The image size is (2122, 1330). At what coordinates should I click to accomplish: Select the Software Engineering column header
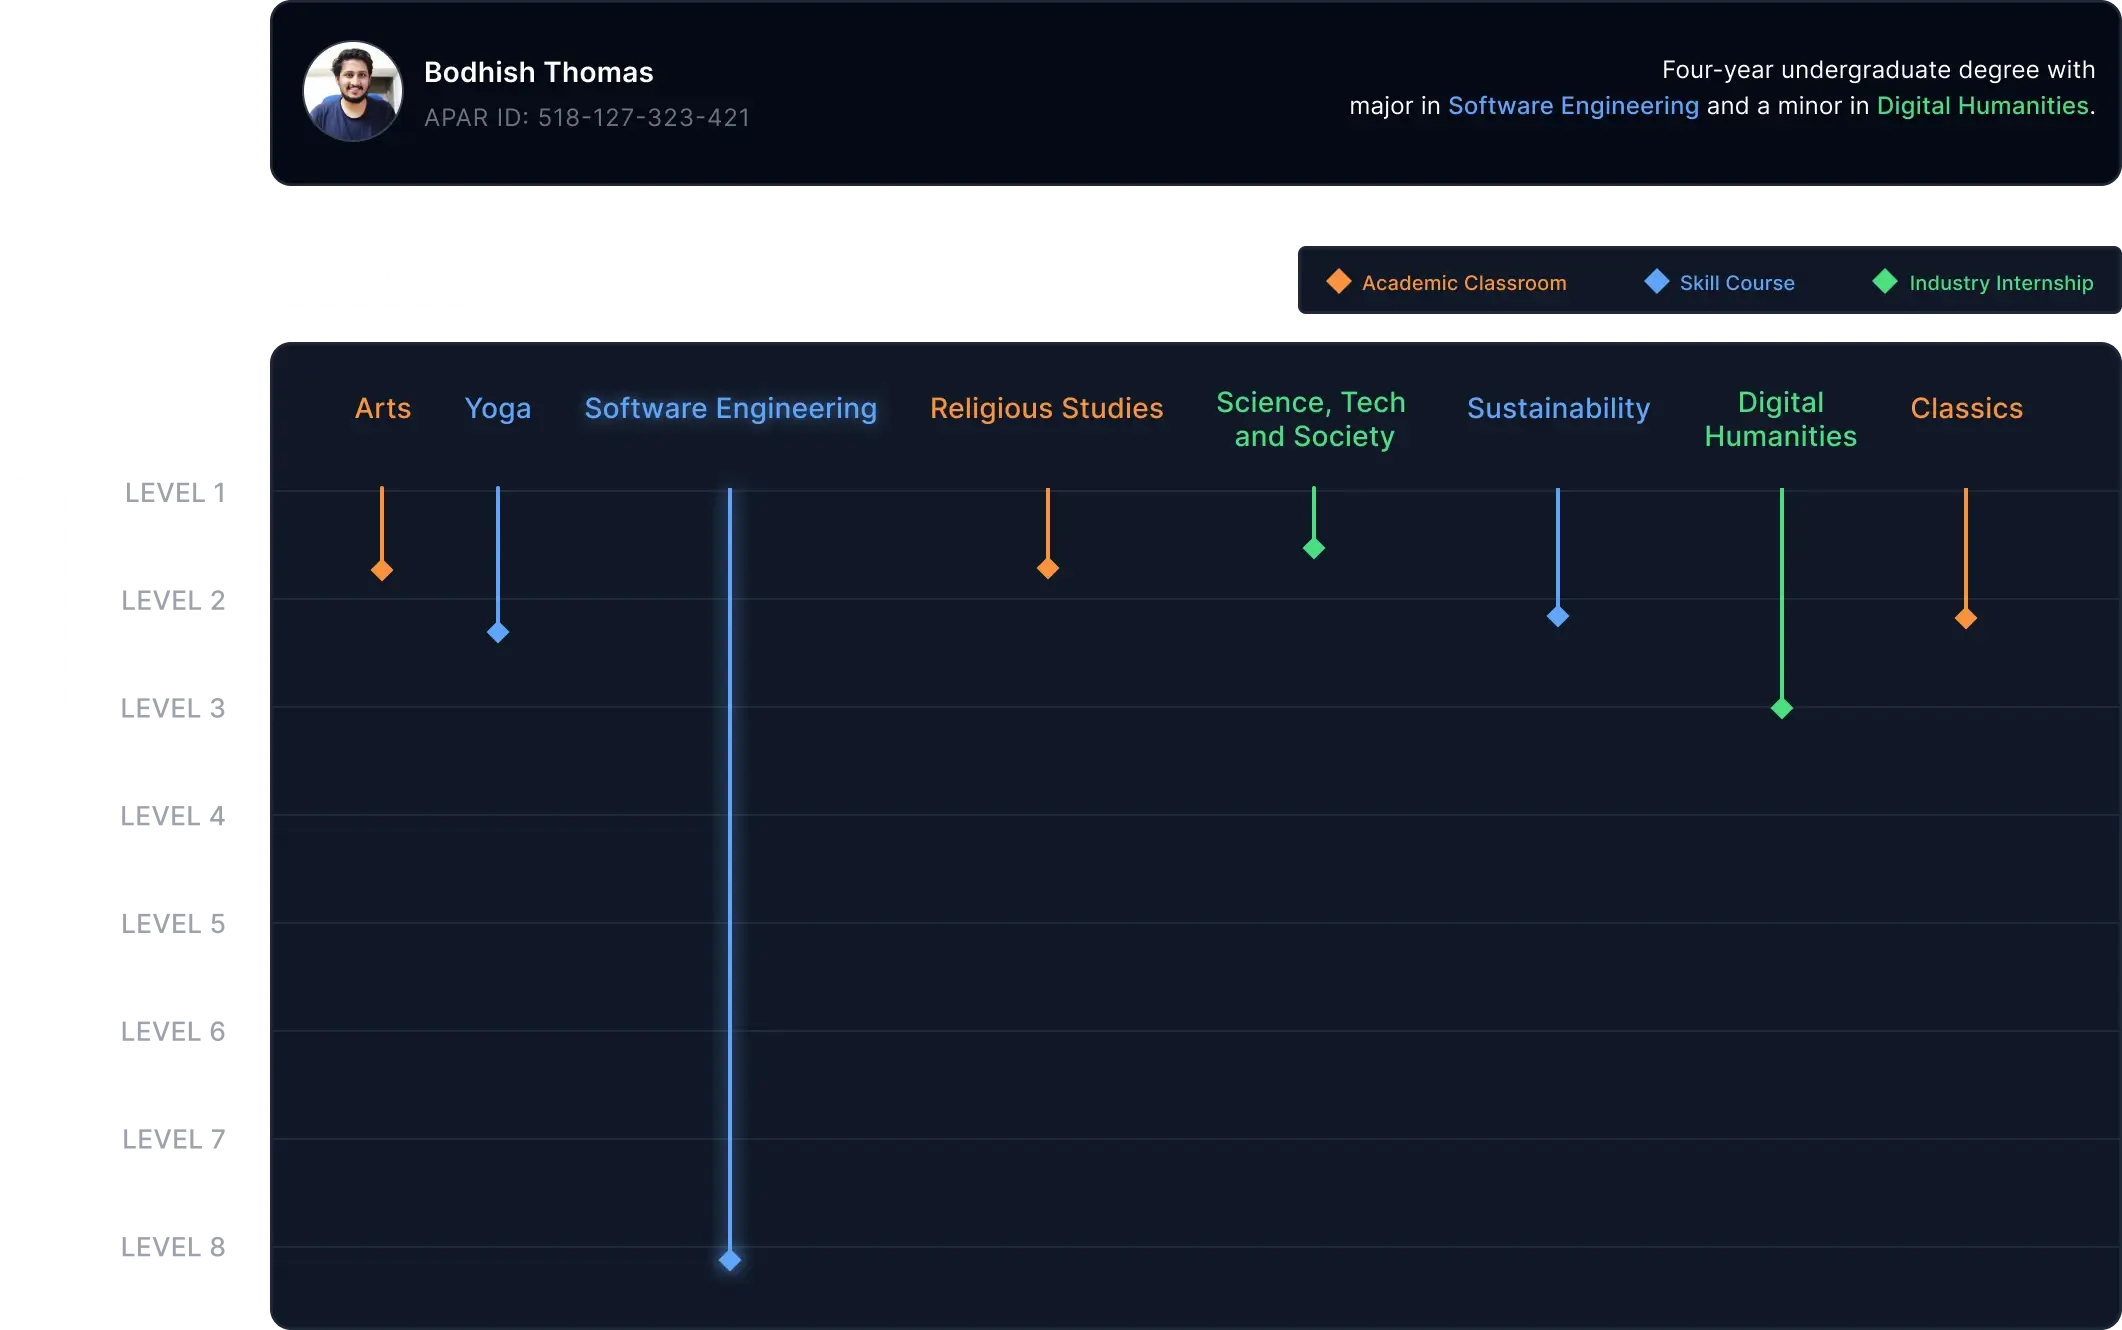[730, 408]
